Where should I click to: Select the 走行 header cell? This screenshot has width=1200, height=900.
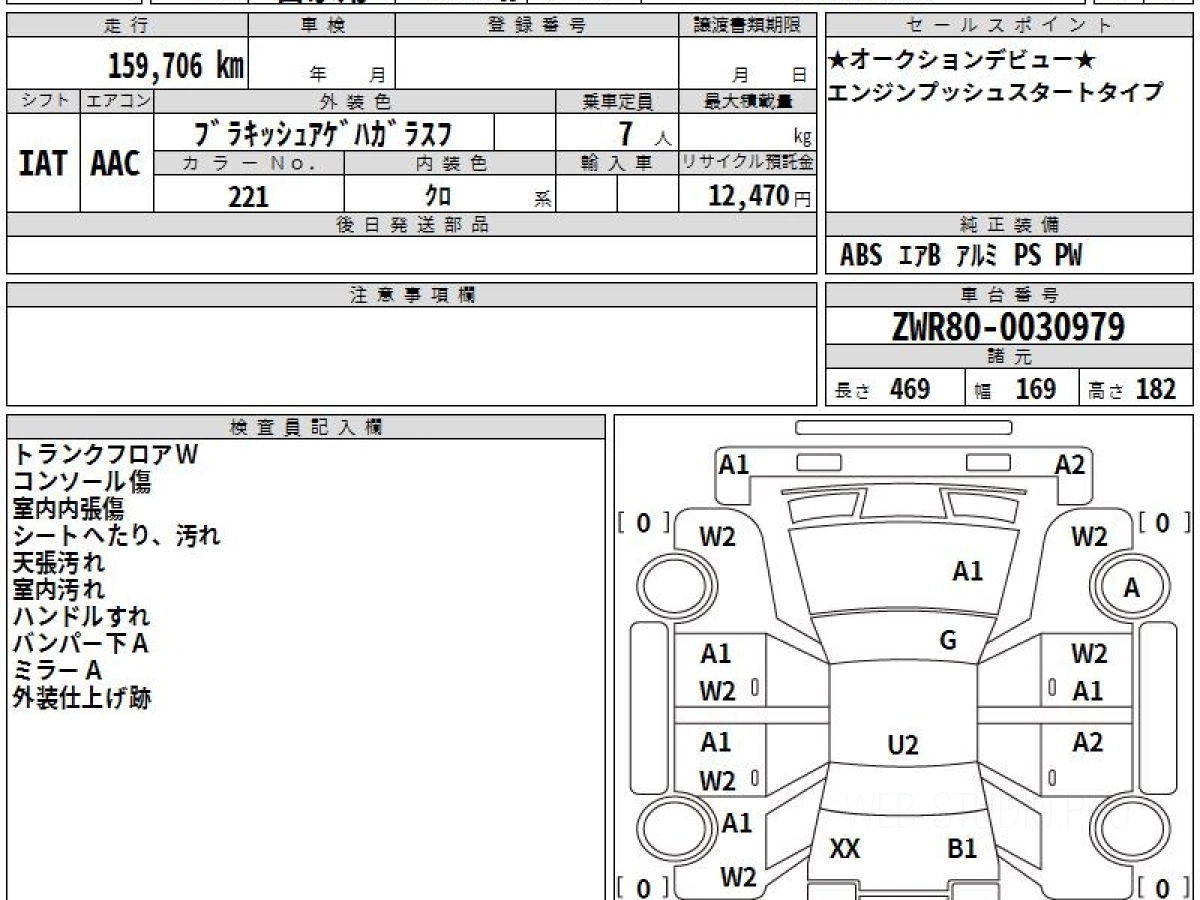[x=127, y=26]
